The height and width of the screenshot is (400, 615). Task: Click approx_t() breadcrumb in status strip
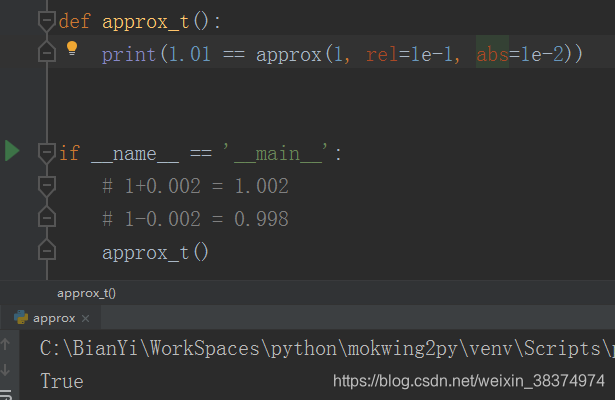click(x=86, y=293)
